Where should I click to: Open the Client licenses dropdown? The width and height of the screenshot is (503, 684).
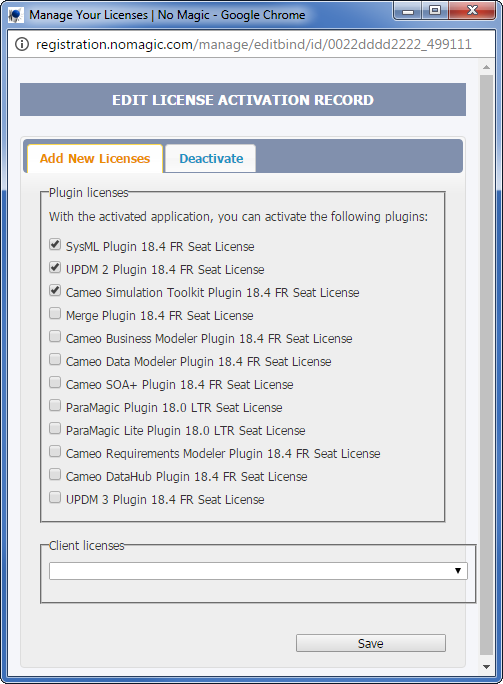pyautogui.click(x=258, y=571)
